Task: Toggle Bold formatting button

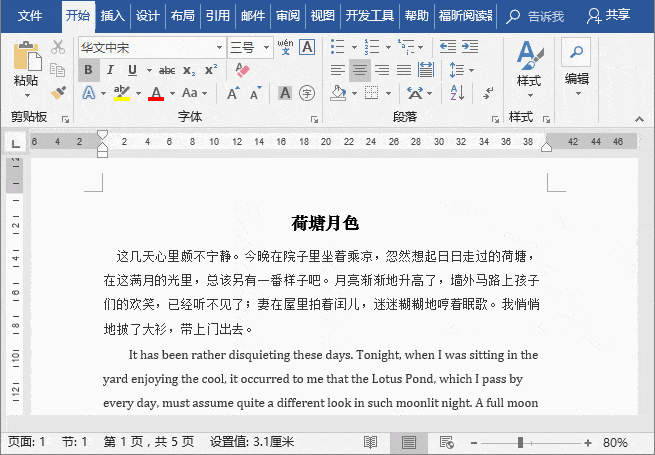Action: [x=89, y=70]
